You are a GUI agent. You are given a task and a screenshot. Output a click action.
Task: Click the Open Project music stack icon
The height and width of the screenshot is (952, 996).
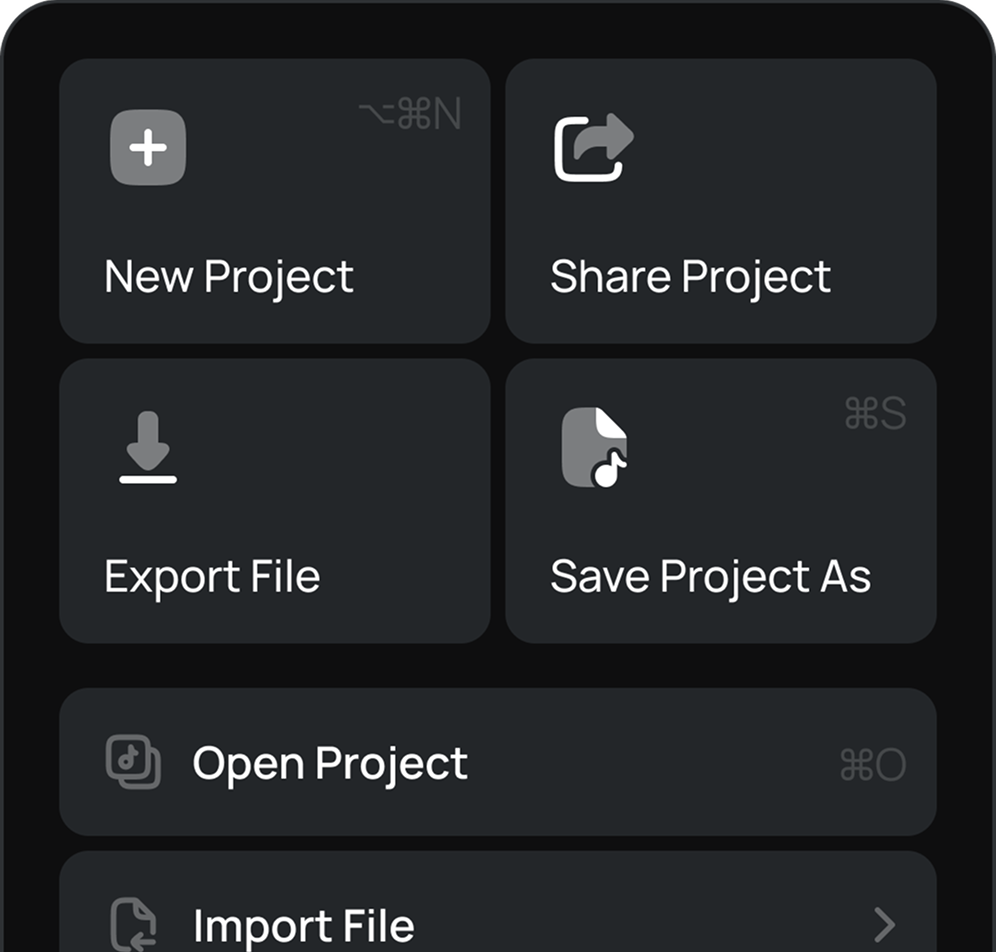pyautogui.click(x=133, y=762)
